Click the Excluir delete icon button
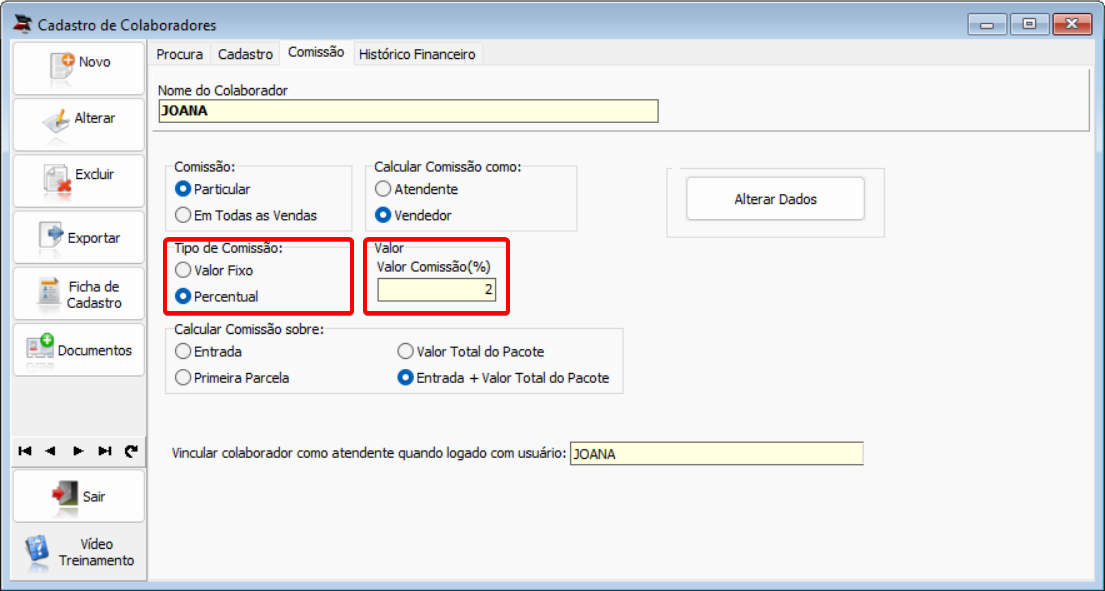Viewport: 1105px width, 591px height. click(x=78, y=181)
